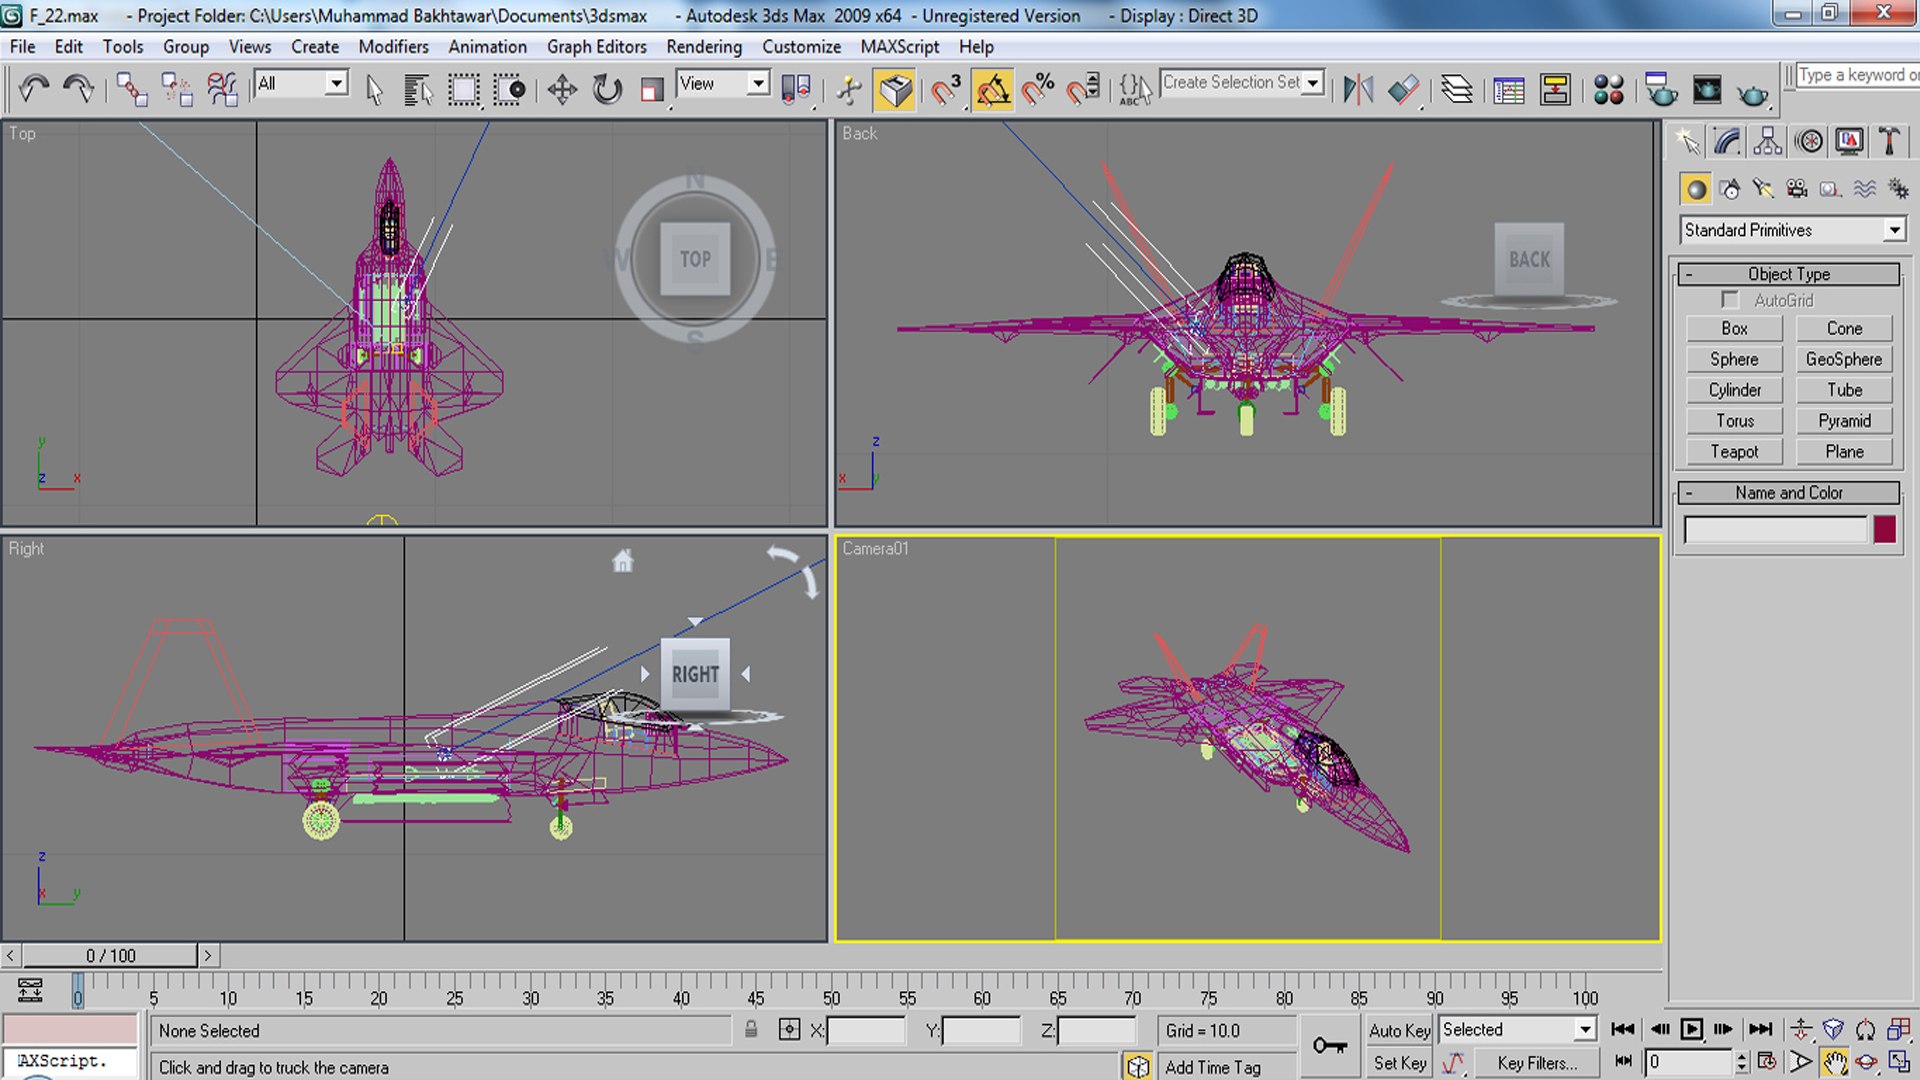
Task: Toggle Angle Snap icon
Action: pos(992,90)
